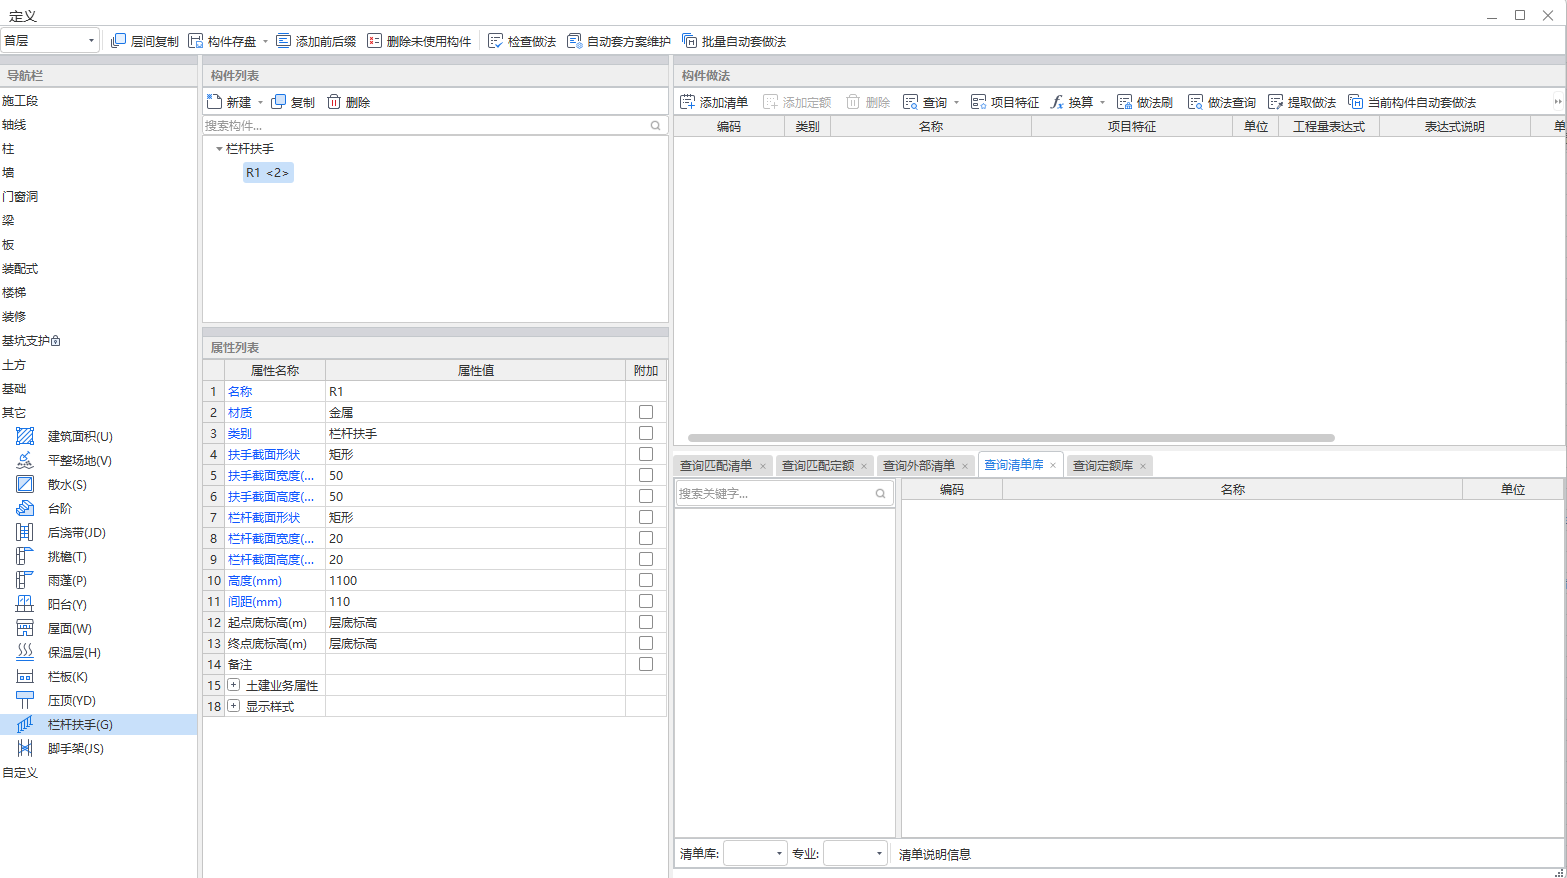Click 换算 function icon

[1057, 102]
